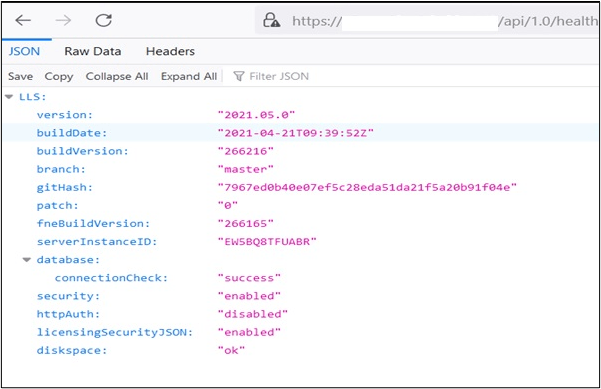
Task: Click the patch value "0"
Action: (x=228, y=205)
